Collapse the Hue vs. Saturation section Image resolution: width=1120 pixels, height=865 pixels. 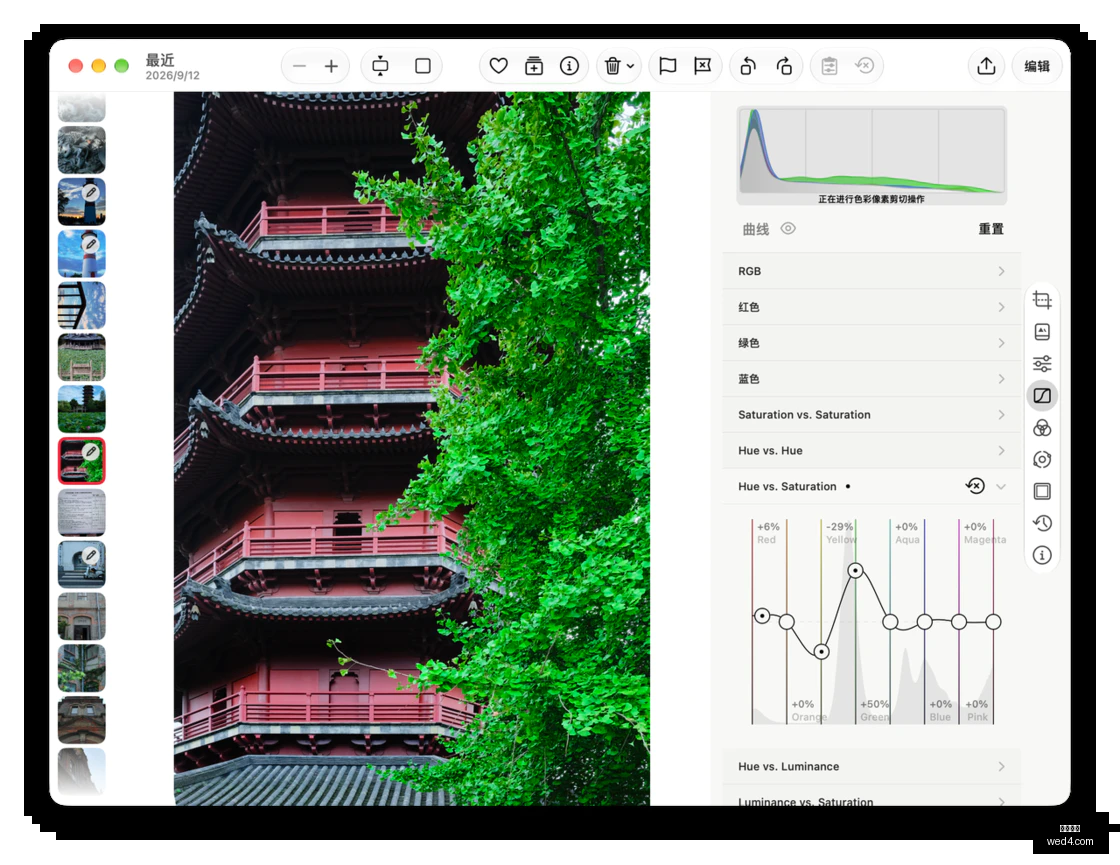[x=1001, y=486]
